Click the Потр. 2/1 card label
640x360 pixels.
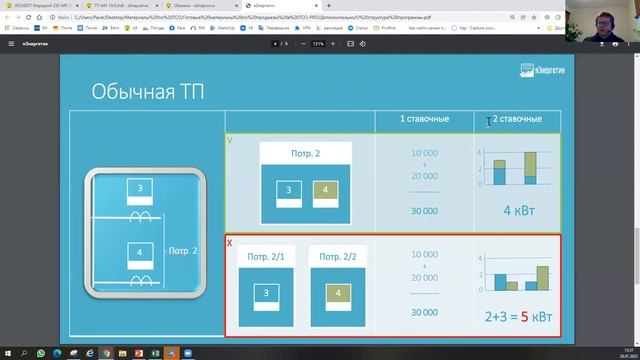[266, 257]
